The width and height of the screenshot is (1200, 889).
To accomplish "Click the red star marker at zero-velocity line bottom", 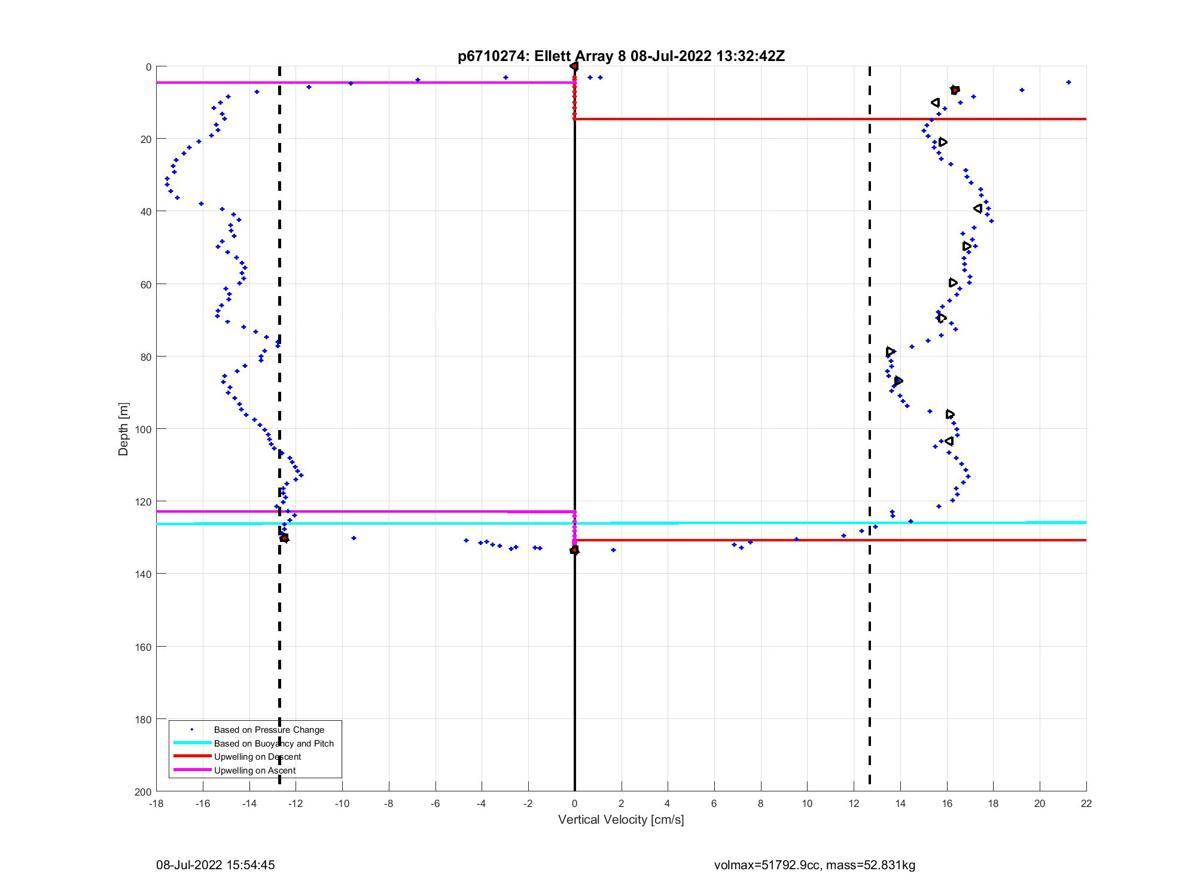I will (x=574, y=550).
